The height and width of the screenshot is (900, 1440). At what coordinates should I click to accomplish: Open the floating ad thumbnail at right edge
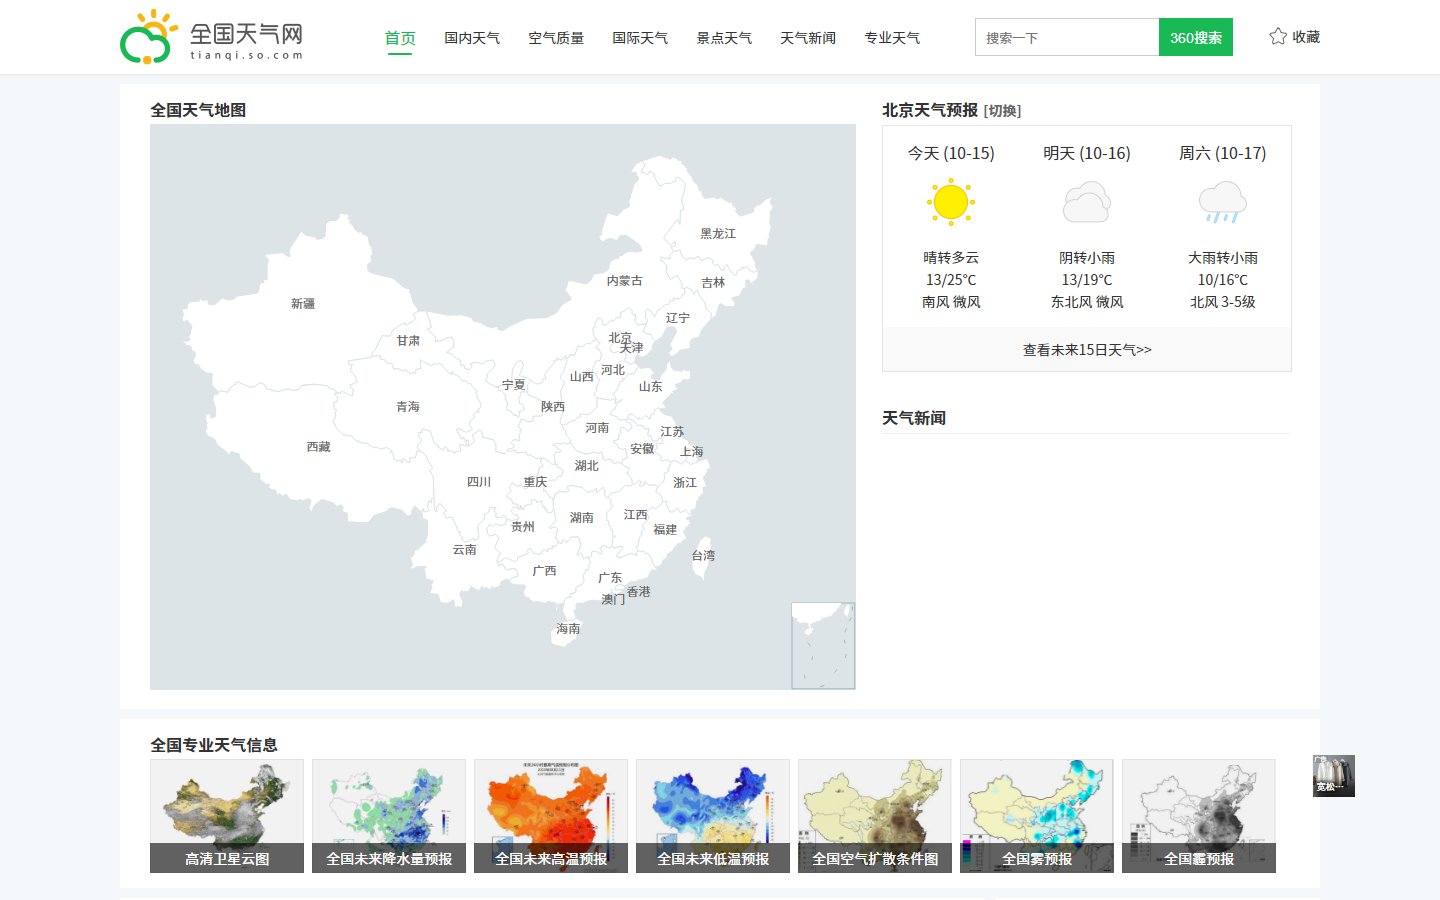pyautogui.click(x=1334, y=776)
